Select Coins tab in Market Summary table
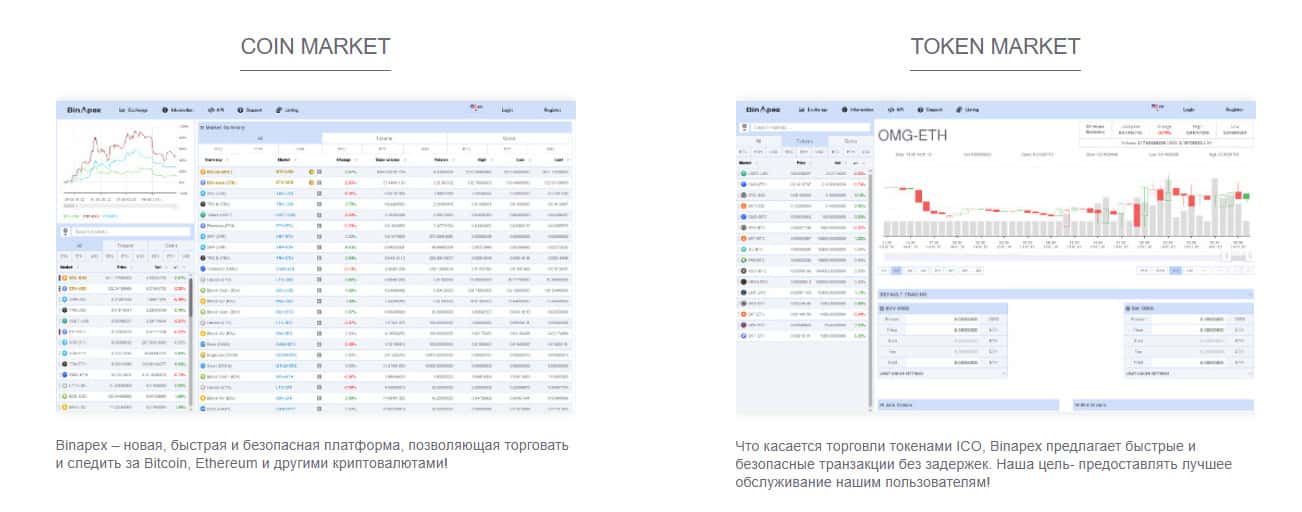This screenshot has height=512, width=1302. (x=509, y=139)
